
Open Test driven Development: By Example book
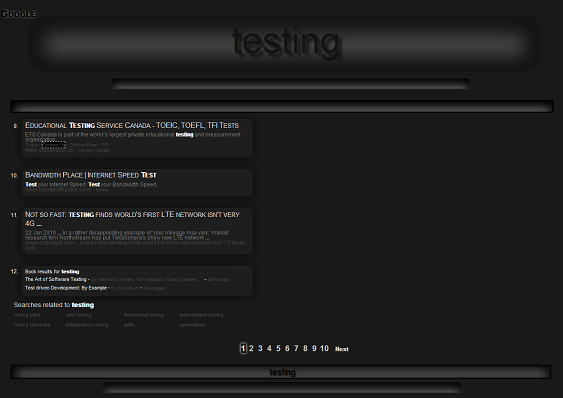coord(66,288)
